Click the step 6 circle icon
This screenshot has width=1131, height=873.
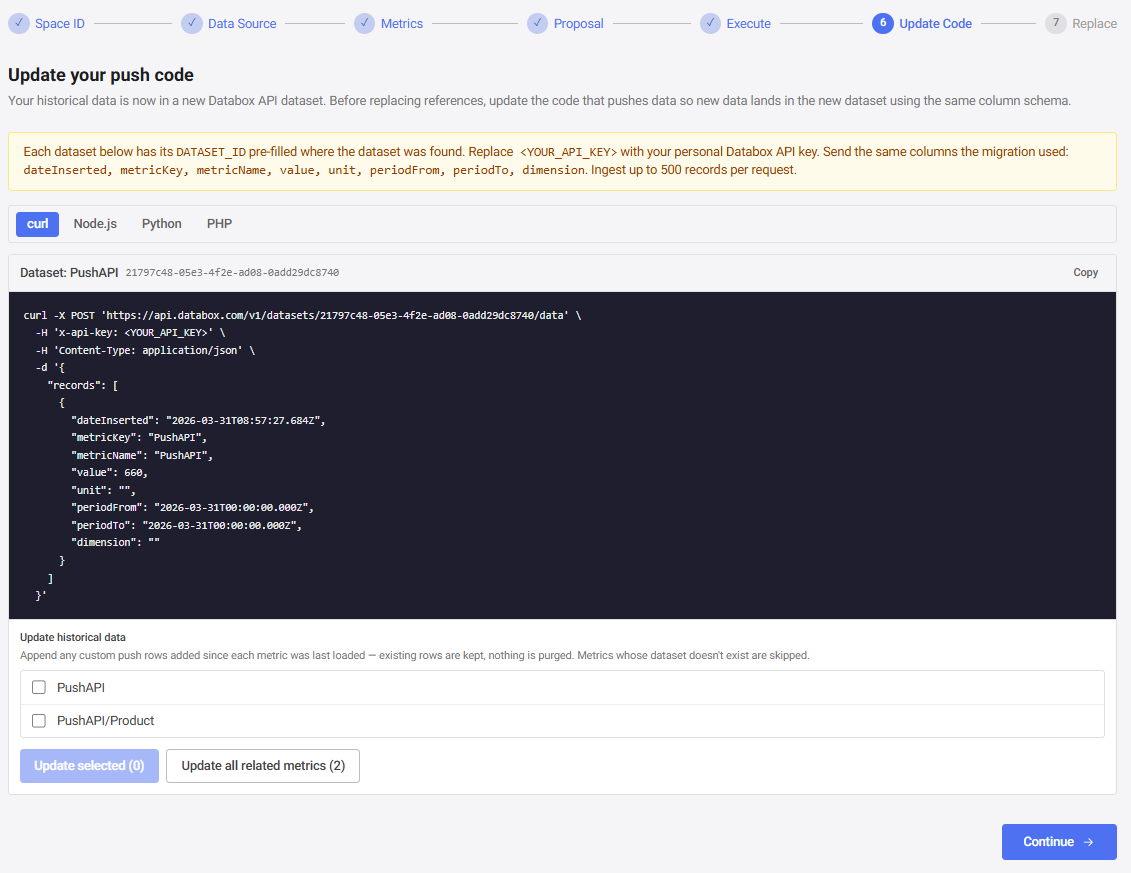[x=883, y=23]
